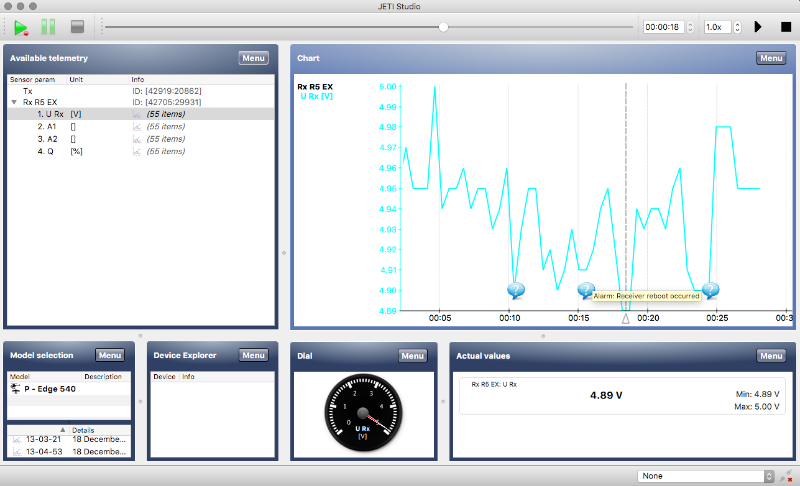This screenshot has height=486, width=800.
Task: Collapse the Rx R5 EX tree node
Action: [14, 102]
